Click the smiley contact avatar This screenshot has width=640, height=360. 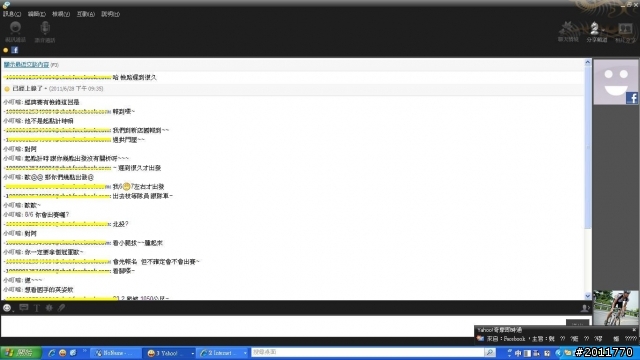pos(616,82)
